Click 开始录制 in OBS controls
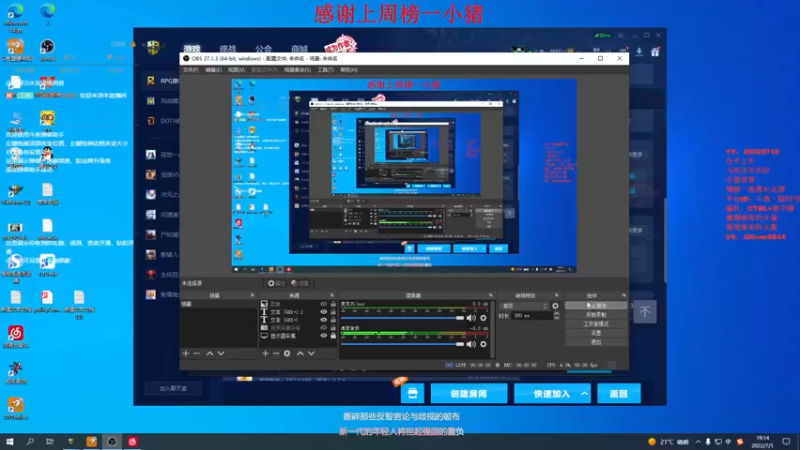Image resolution: width=800 pixels, height=450 pixels. point(596,315)
